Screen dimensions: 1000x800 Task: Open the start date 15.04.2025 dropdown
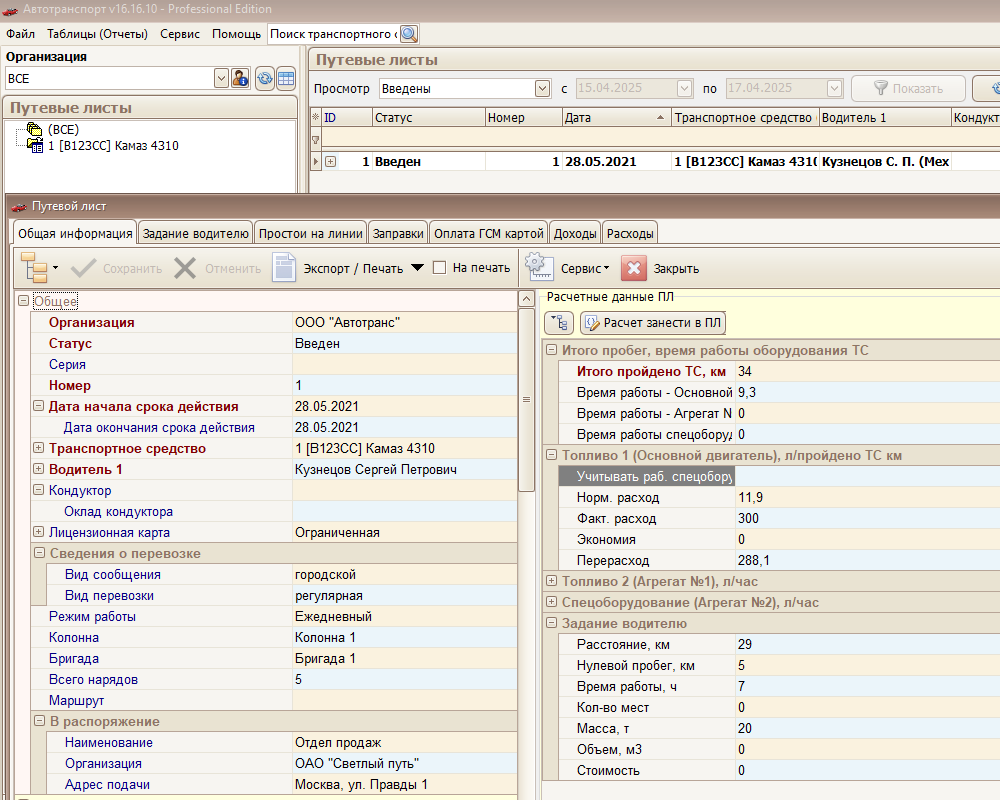(x=684, y=89)
